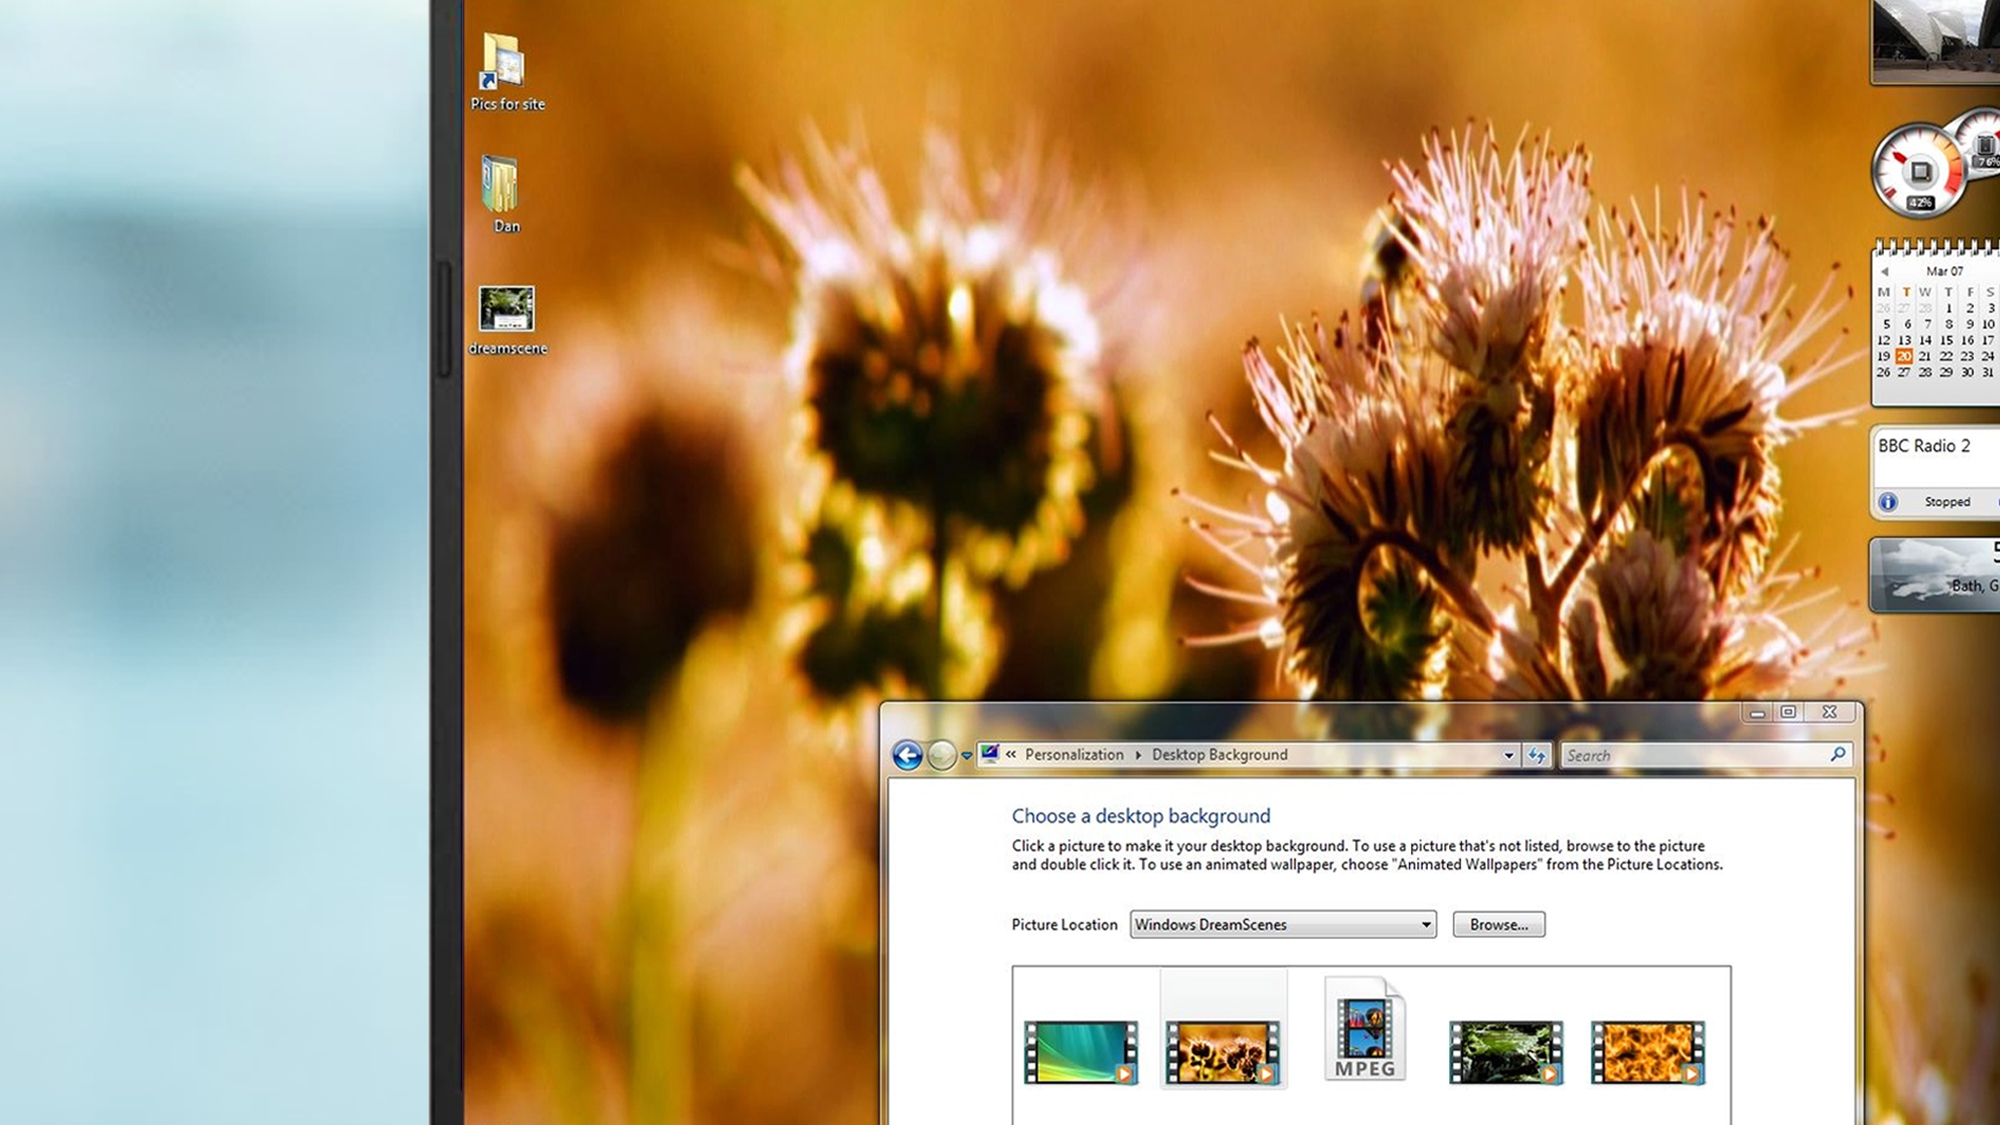The image size is (2000, 1125).
Task: Open recent pages dropdown arrow
Action: point(966,756)
